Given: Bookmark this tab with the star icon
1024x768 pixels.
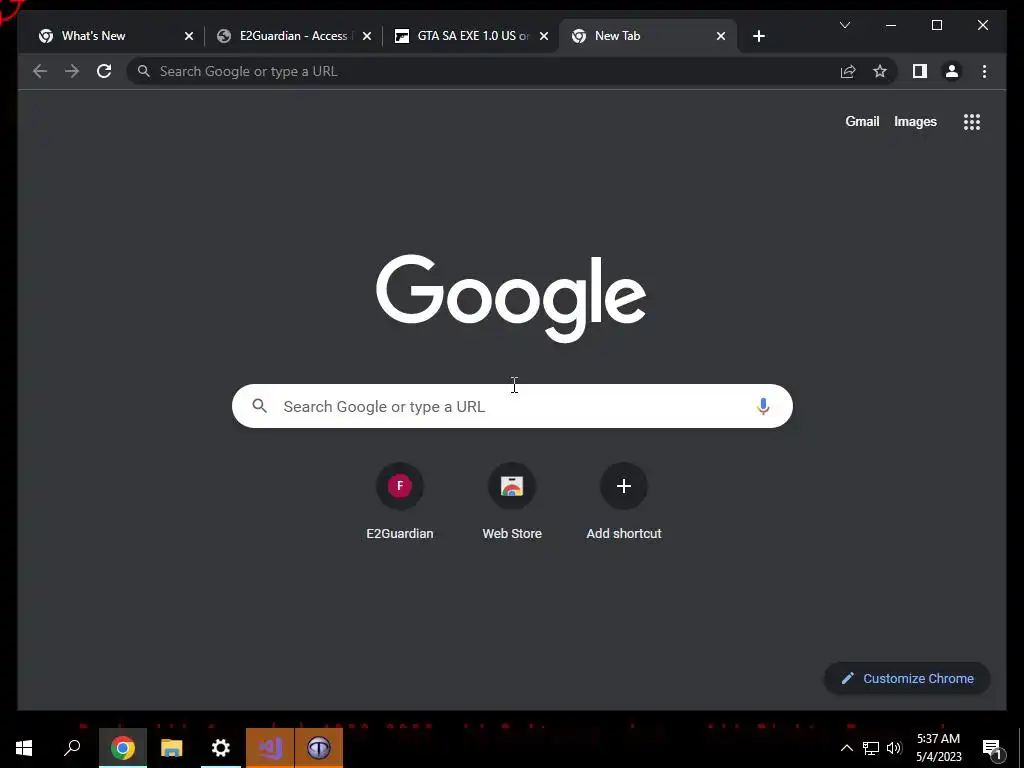Looking at the screenshot, I should tap(880, 71).
